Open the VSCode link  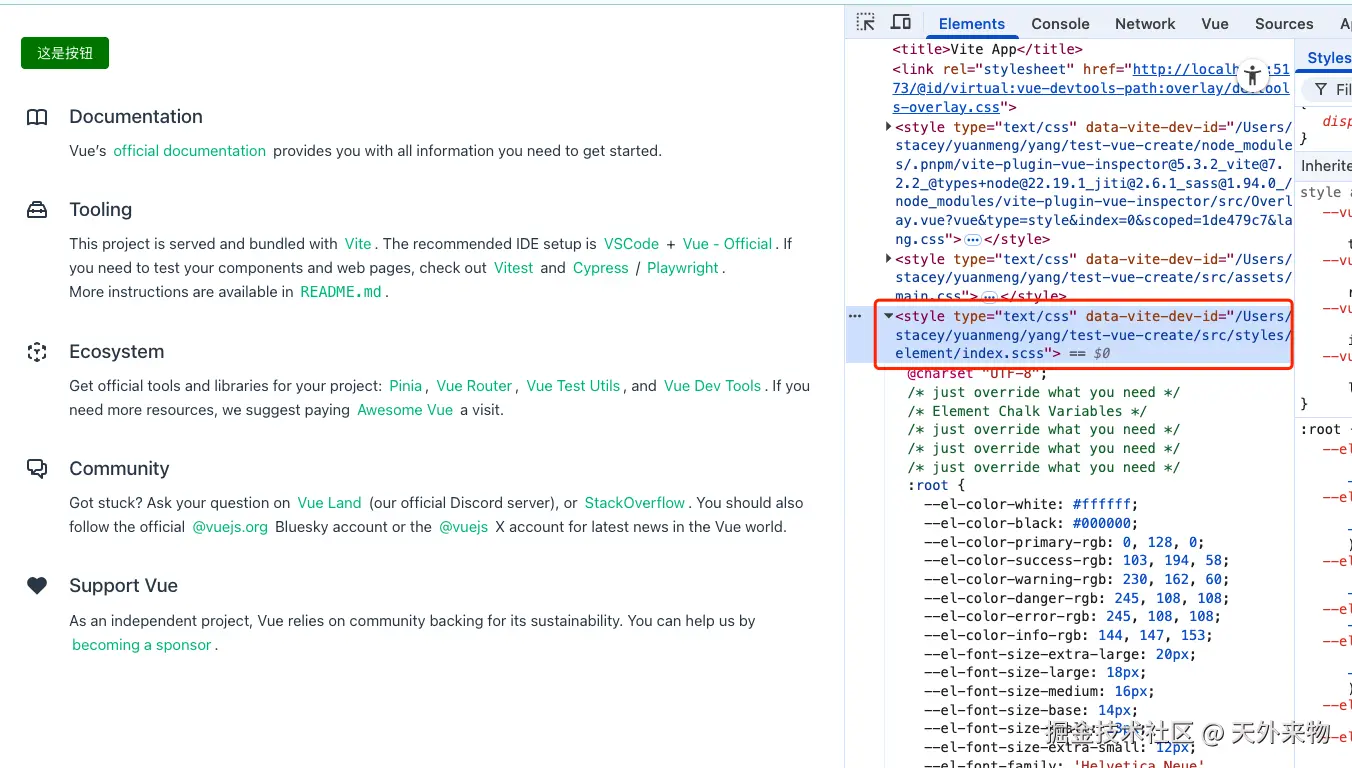631,244
